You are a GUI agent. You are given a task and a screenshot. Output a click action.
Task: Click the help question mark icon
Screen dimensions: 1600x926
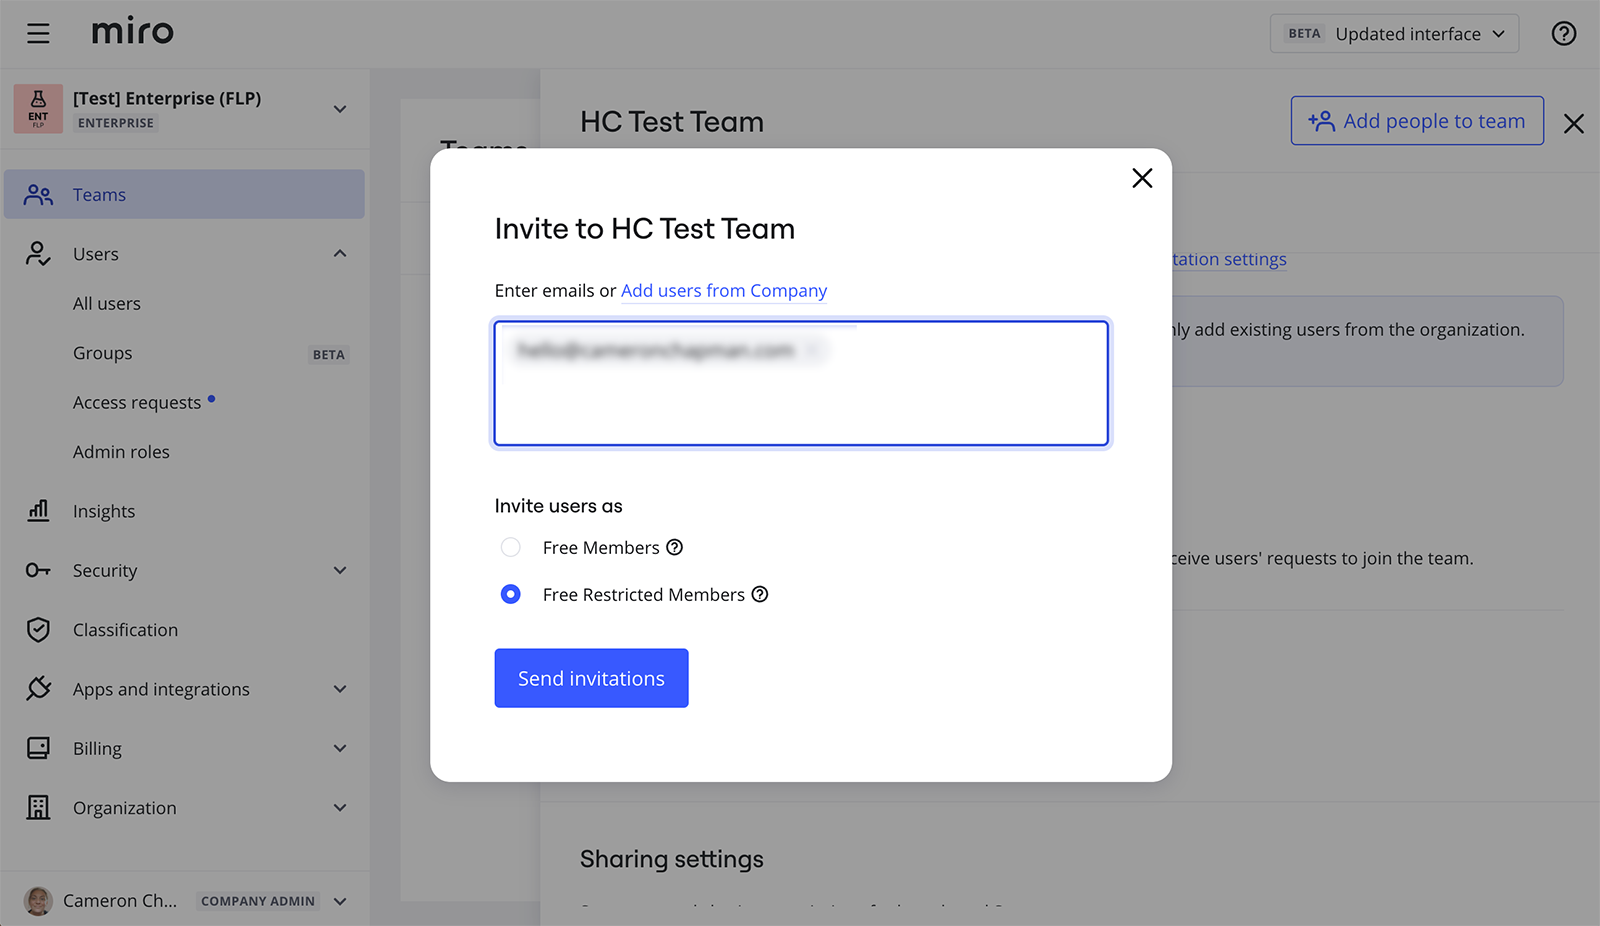pos(1563,34)
